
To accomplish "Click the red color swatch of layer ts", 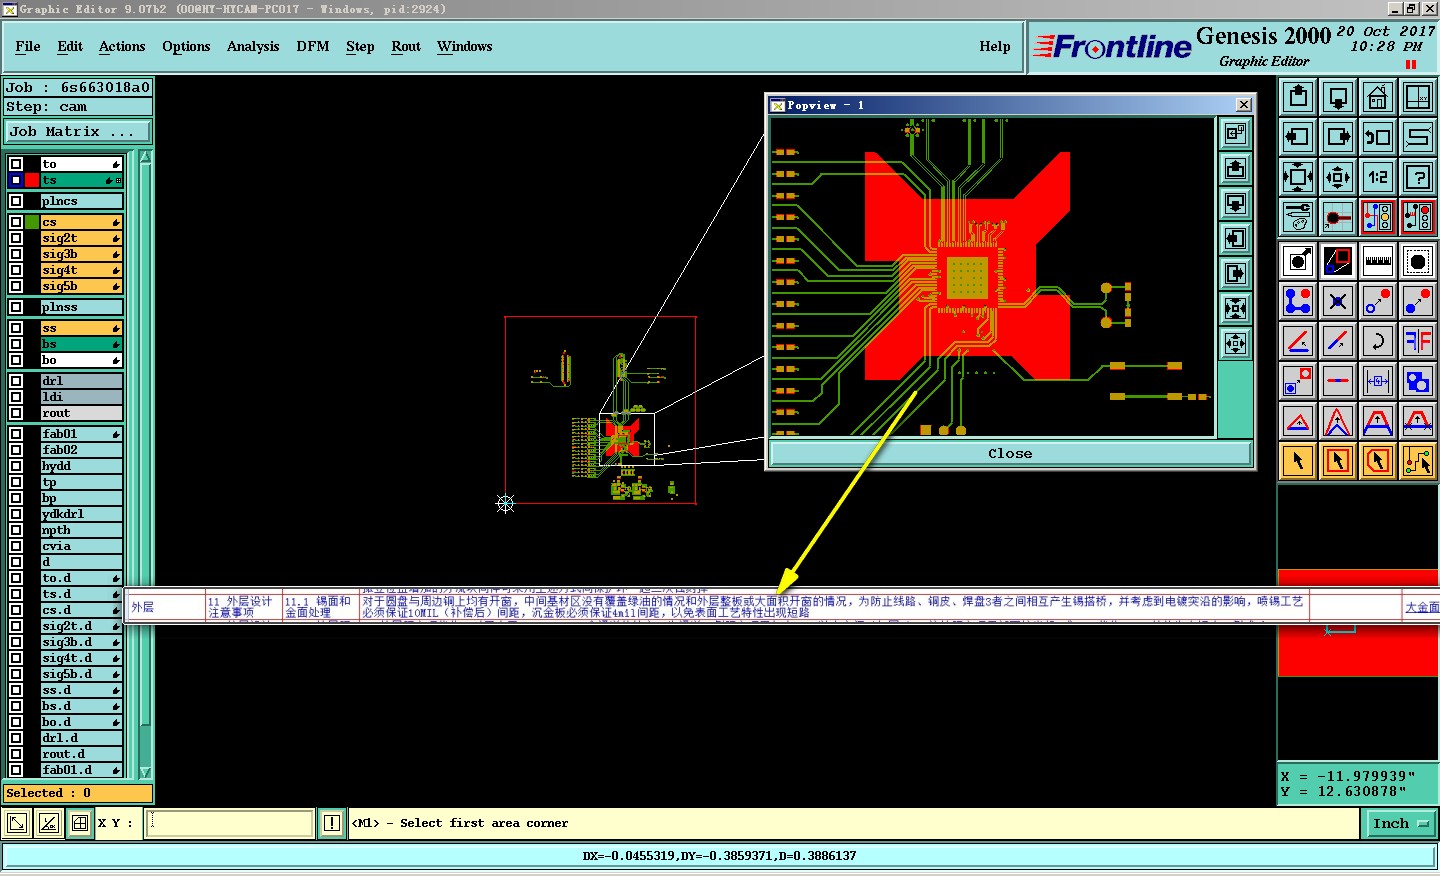I will 32,180.
